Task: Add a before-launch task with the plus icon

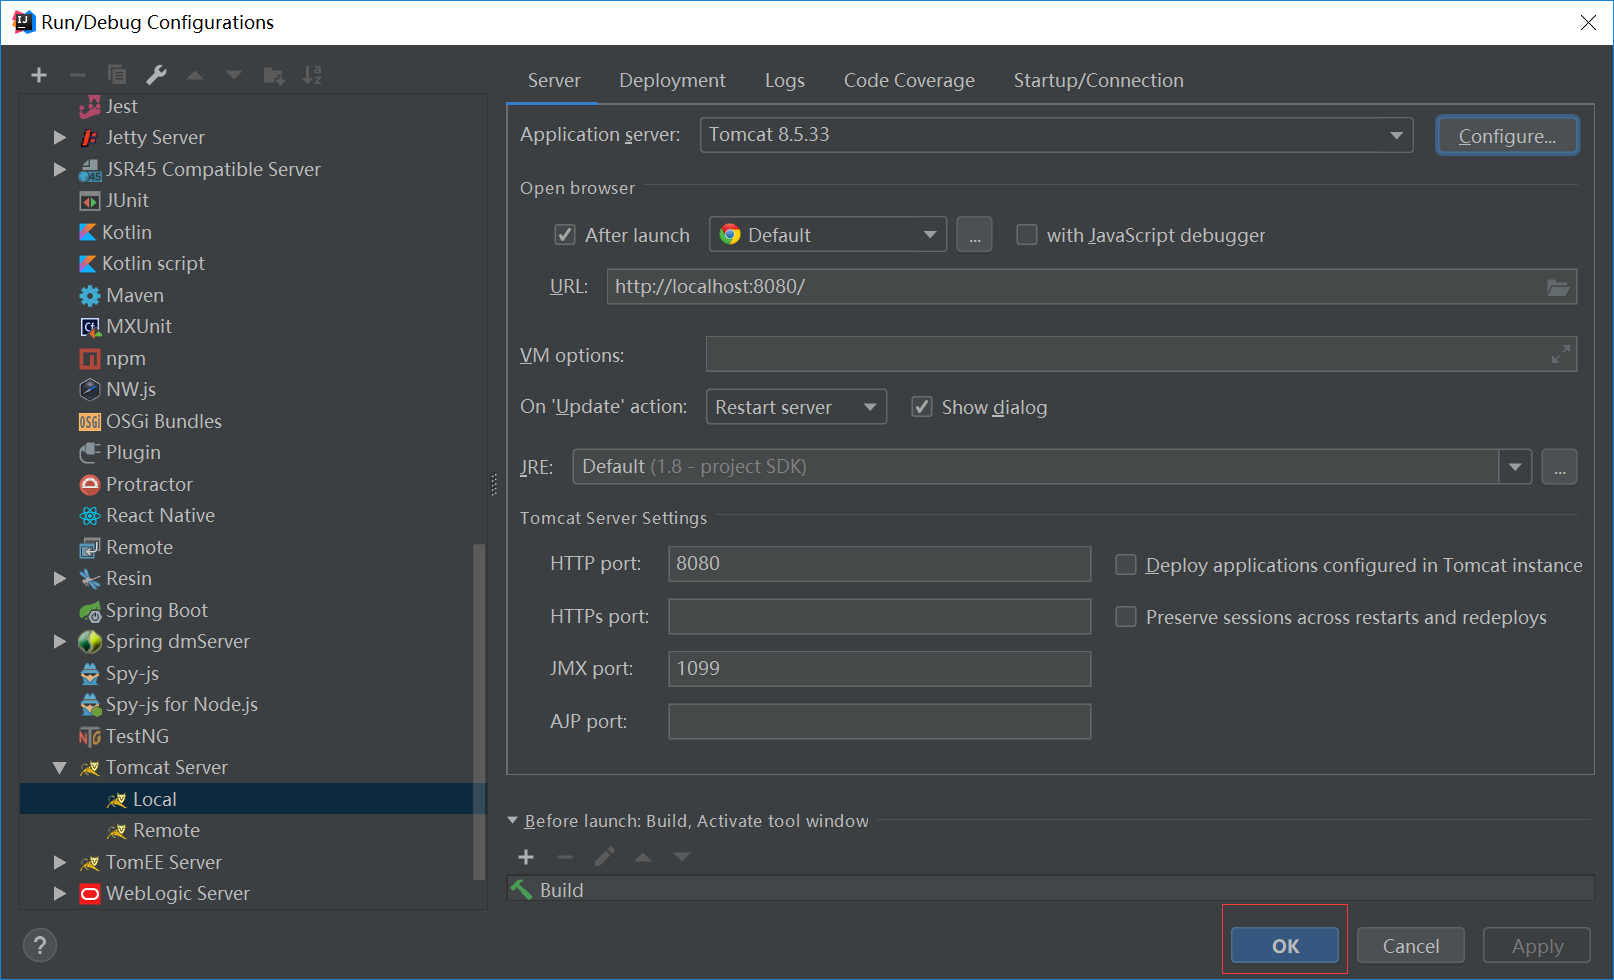Action: pos(526,857)
